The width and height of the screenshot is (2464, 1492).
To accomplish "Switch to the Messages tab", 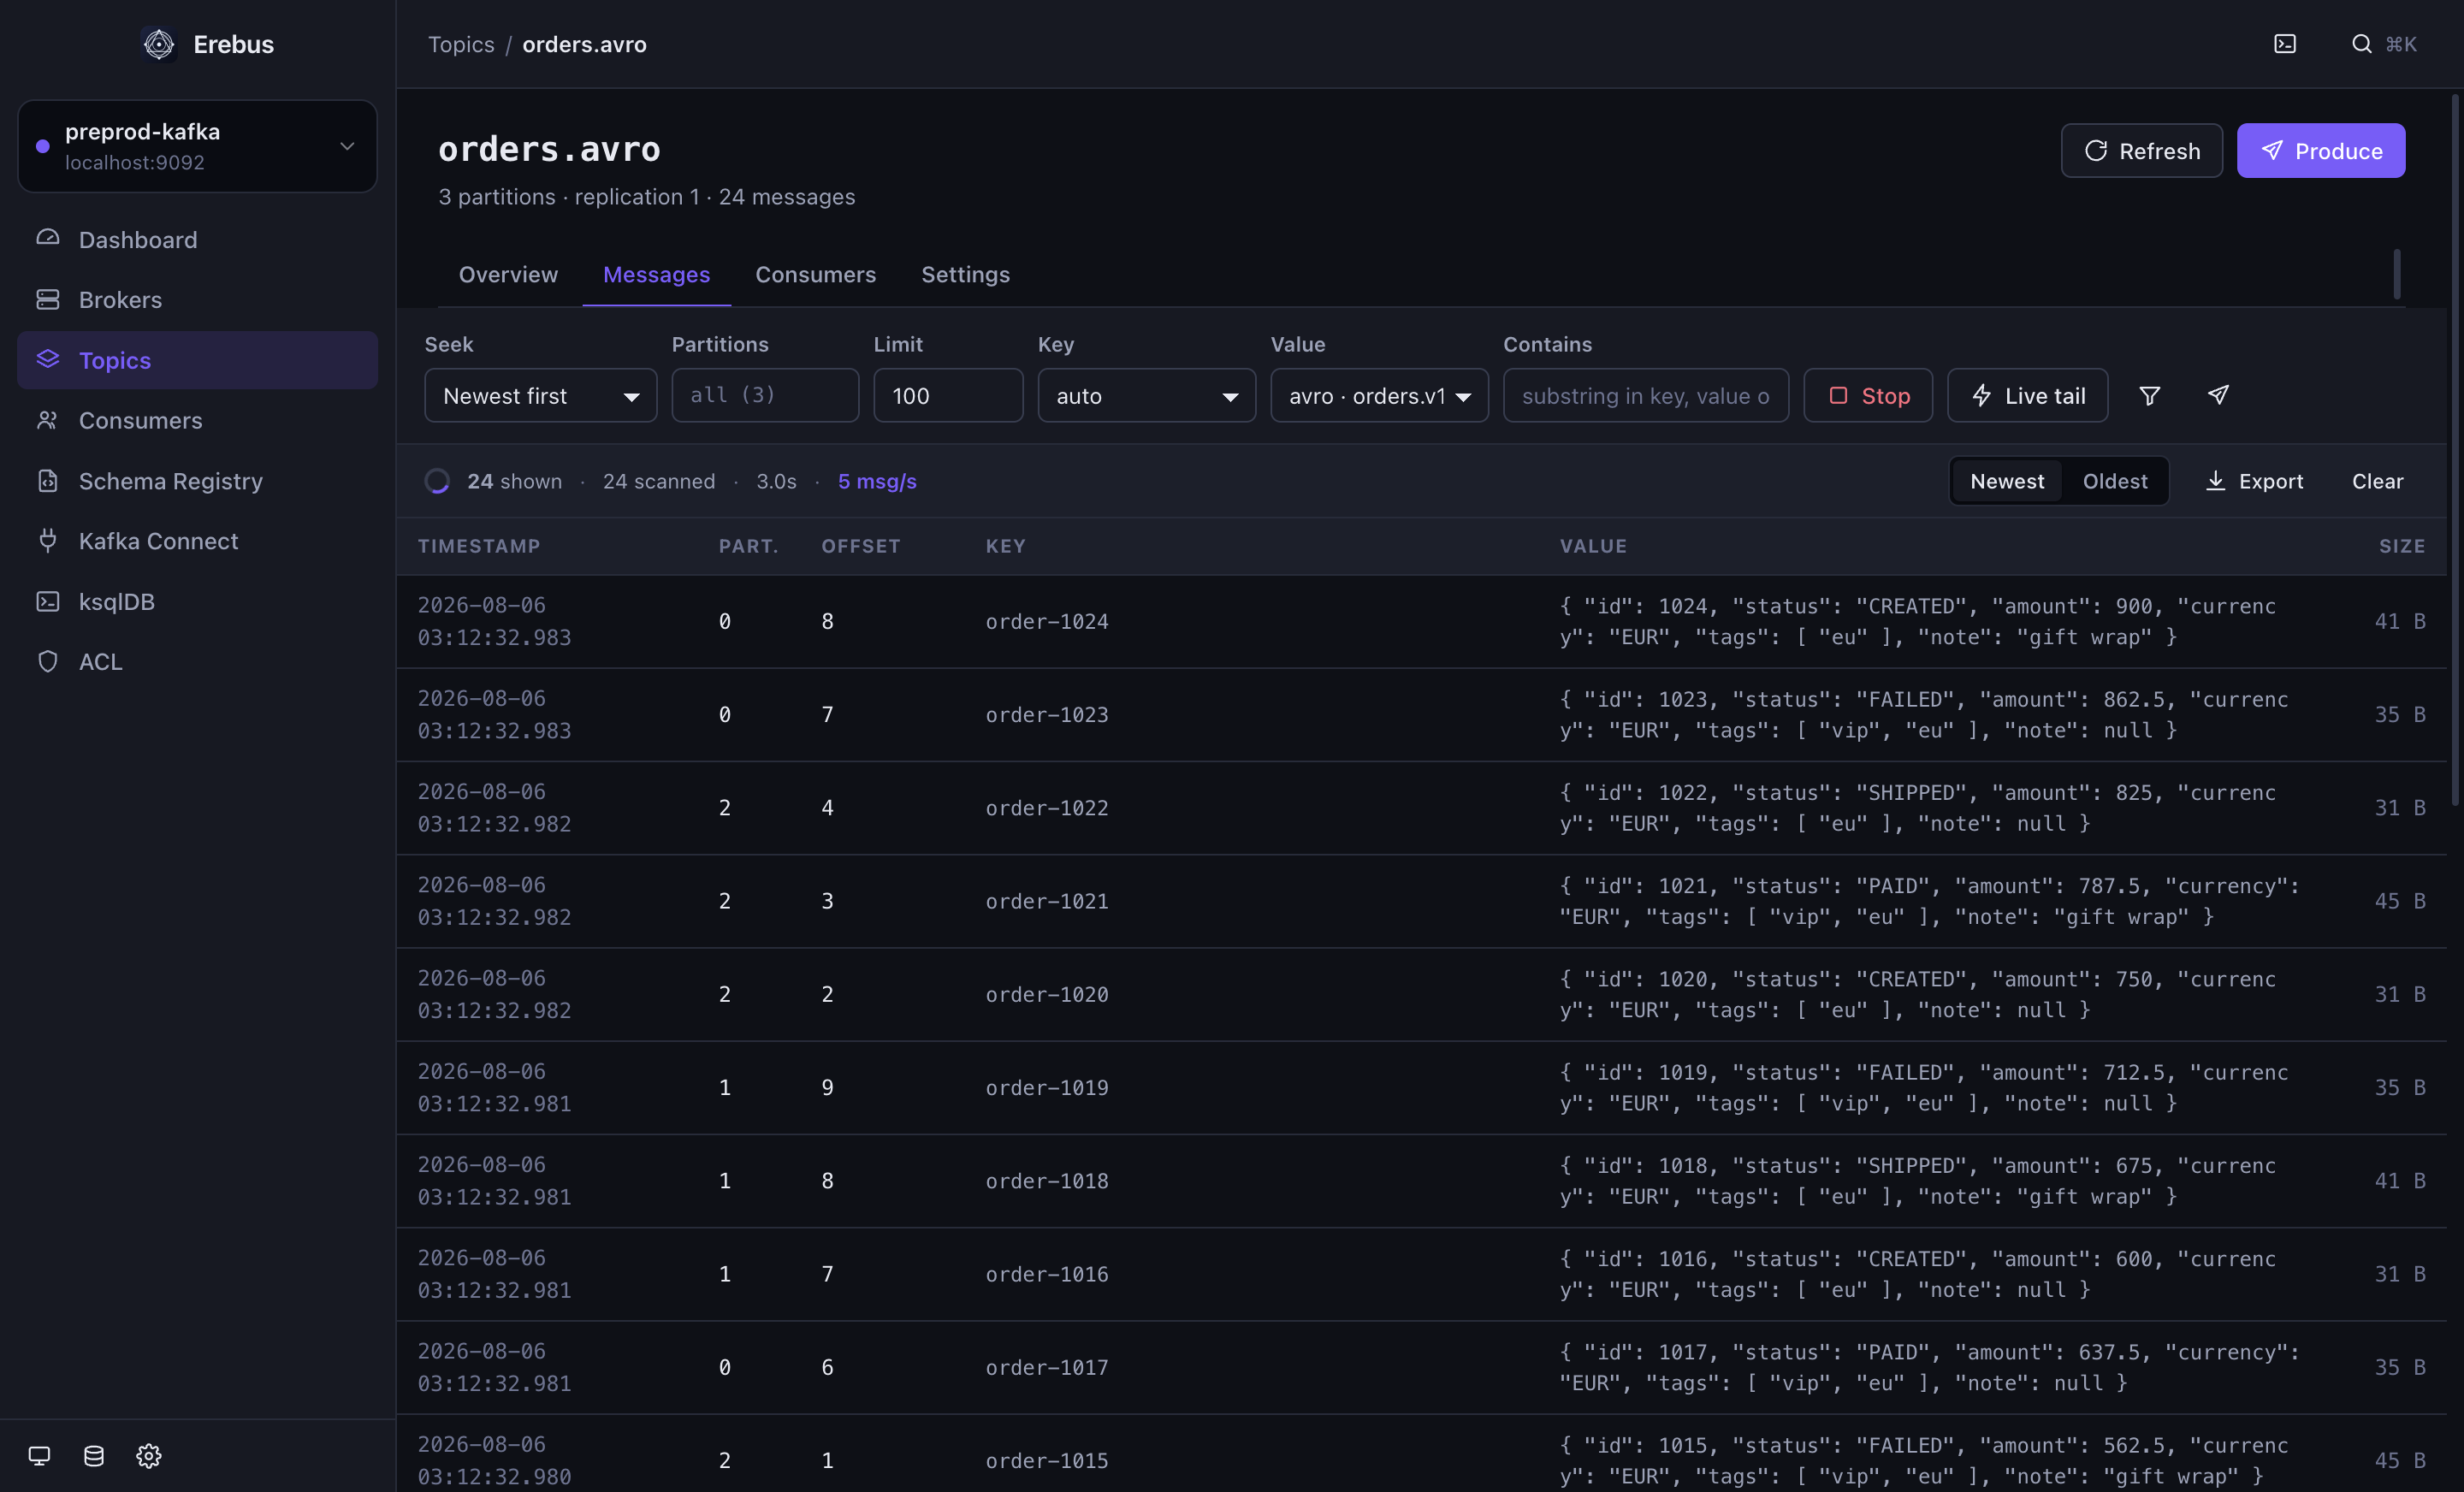I will tap(656, 275).
